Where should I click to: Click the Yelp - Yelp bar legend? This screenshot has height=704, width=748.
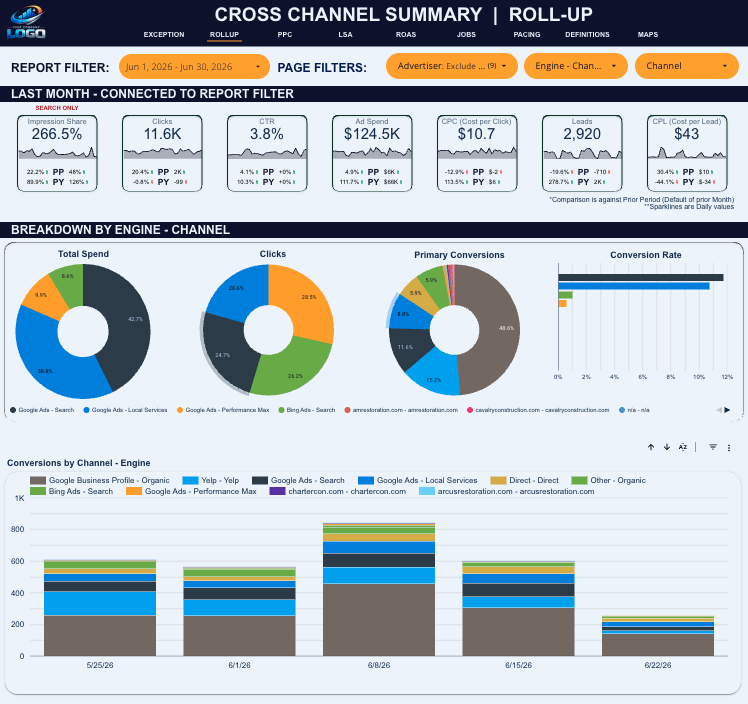pos(211,480)
